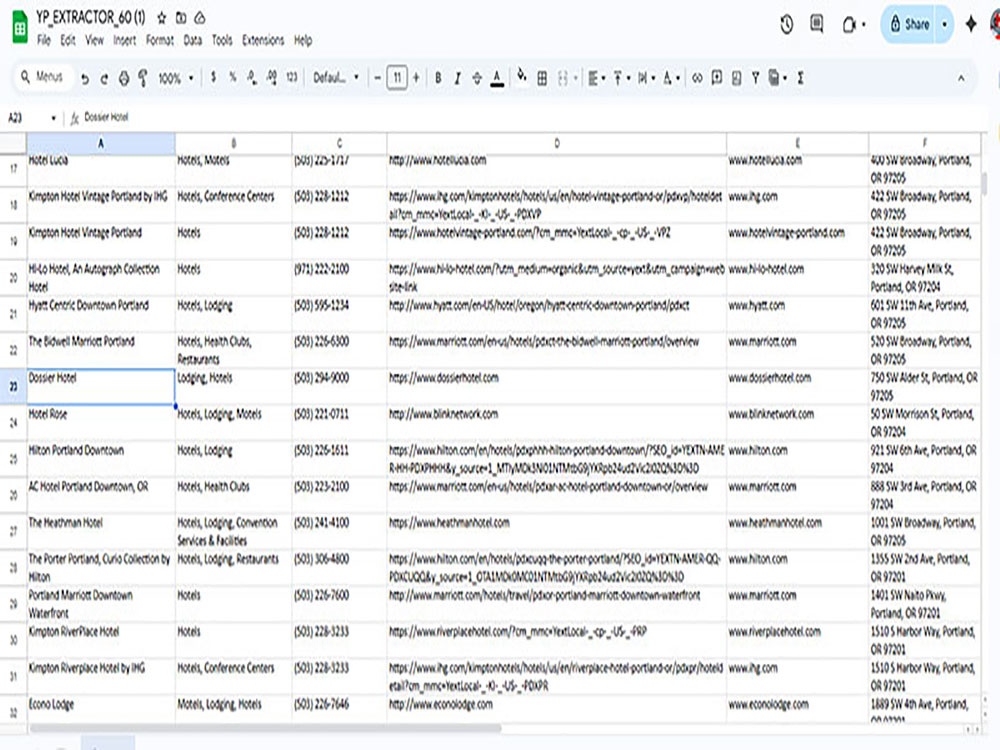View cloud save status
The image size is (1000, 750).
tap(200, 18)
